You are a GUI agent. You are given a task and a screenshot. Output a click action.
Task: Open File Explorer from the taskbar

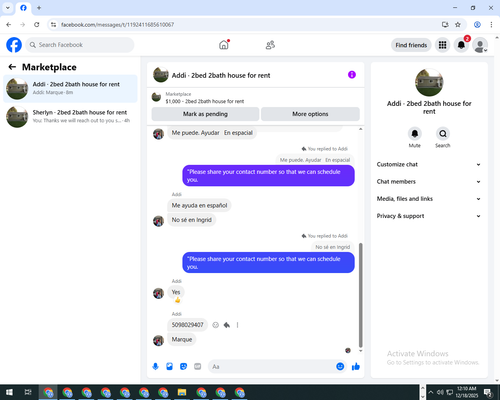tap(182, 392)
